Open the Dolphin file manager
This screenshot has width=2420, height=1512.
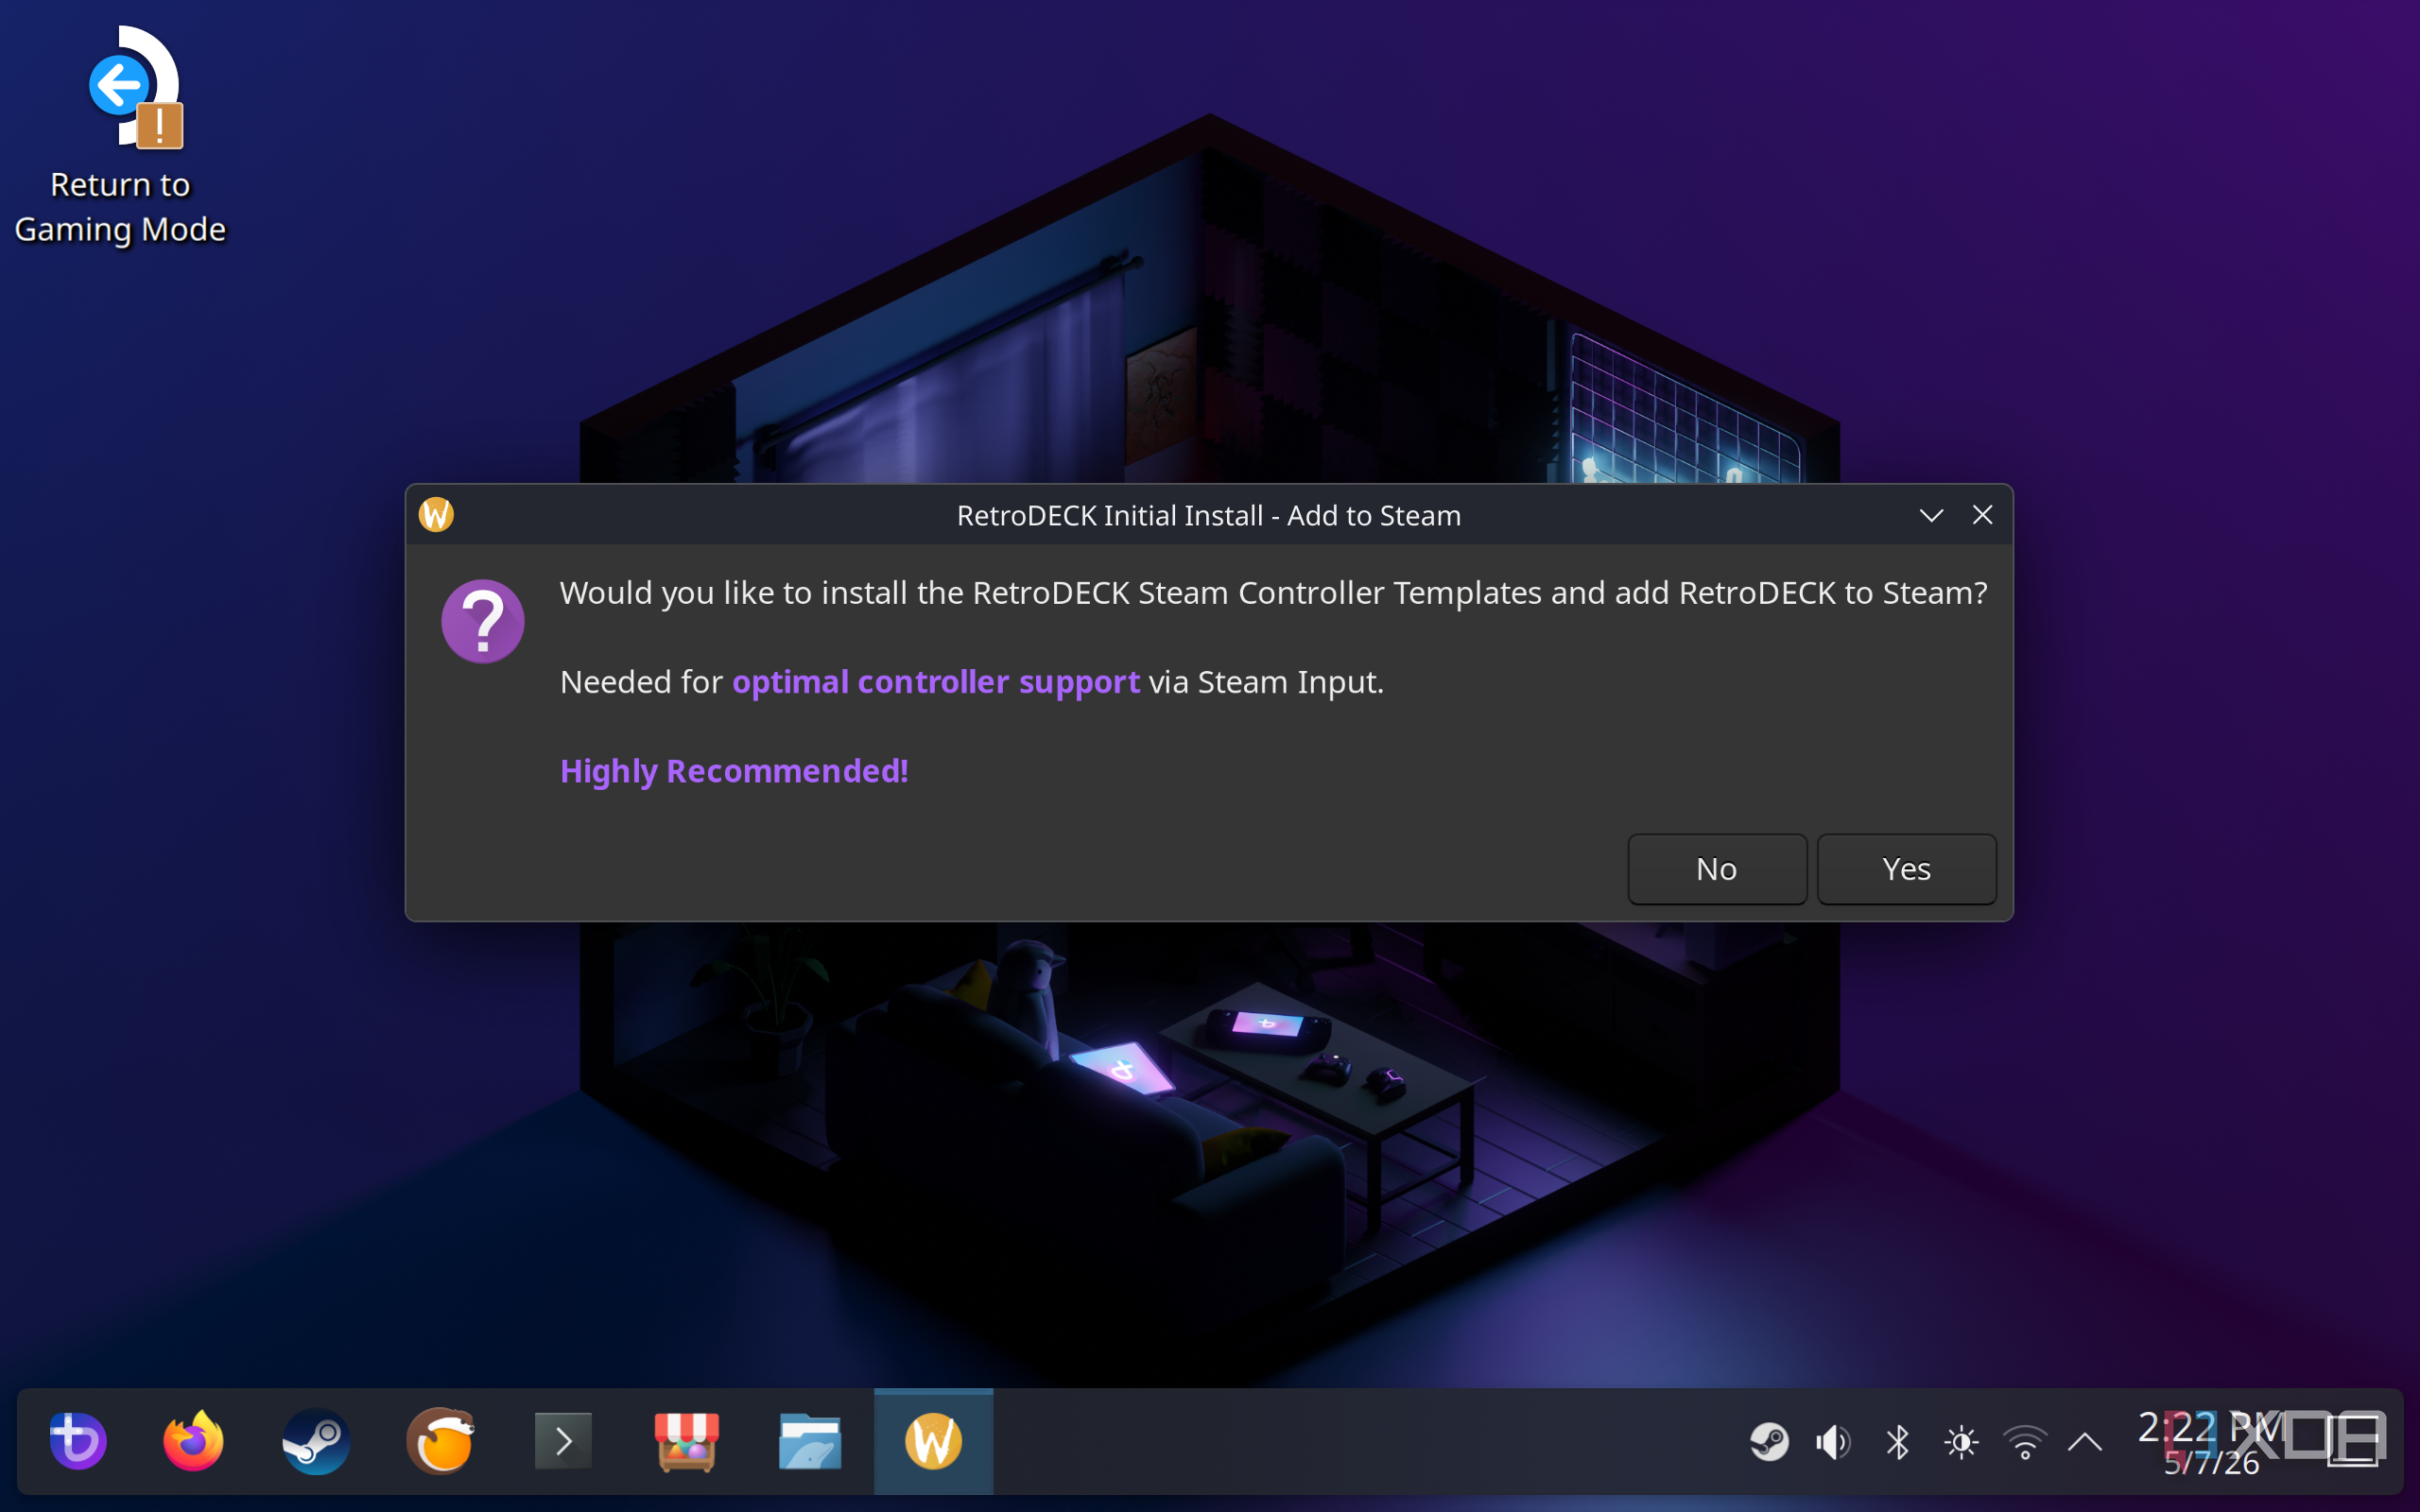810,1441
